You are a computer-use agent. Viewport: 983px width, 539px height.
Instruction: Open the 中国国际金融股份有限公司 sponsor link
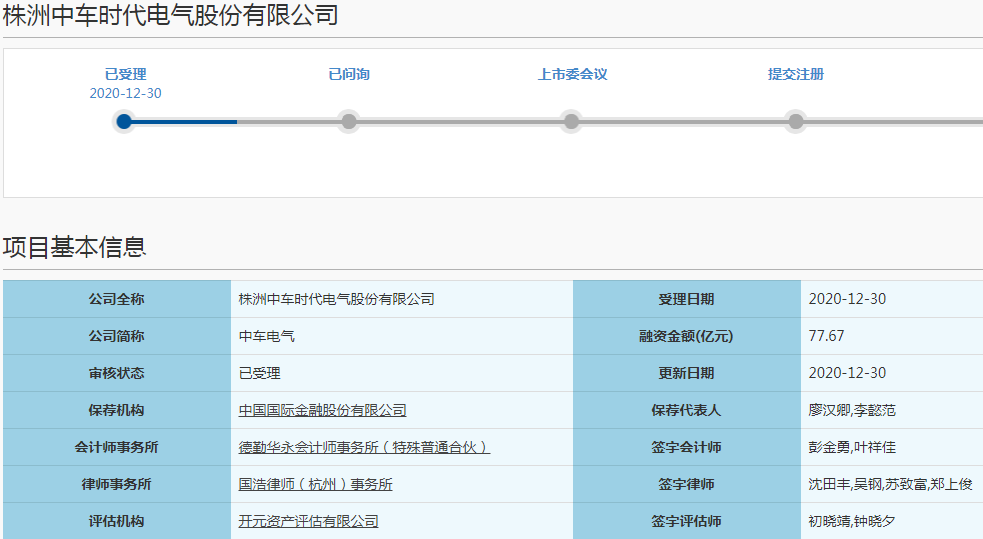[x=322, y=410]
